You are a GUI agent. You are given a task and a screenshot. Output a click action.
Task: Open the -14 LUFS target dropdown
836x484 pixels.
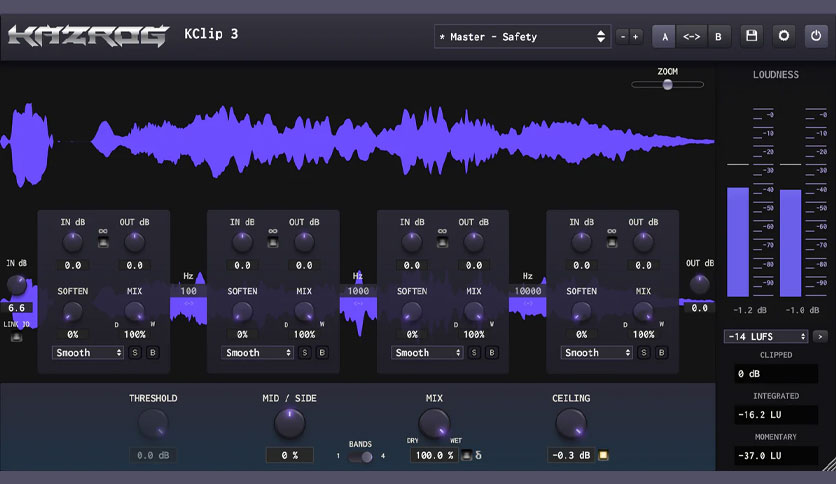(766, 337)
